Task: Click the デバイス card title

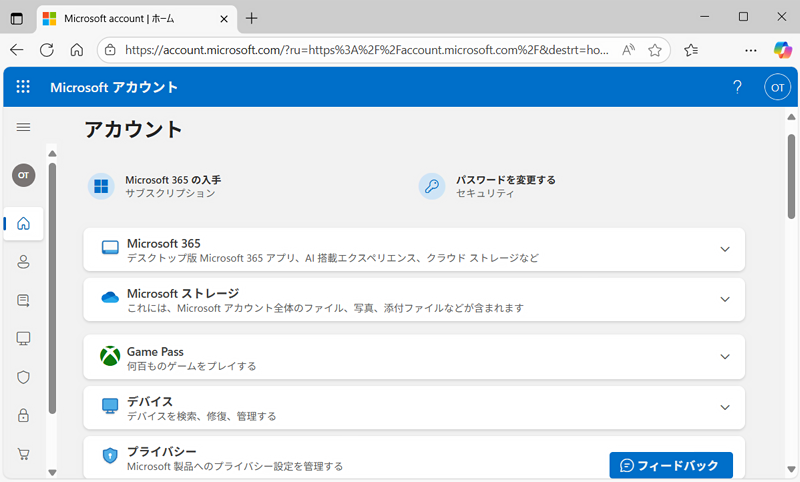Action: point(150,401)
